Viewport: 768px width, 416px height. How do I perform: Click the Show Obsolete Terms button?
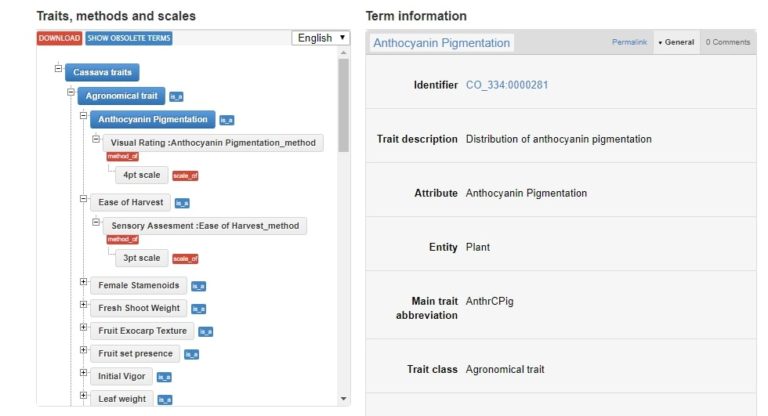[x=129, y=38]
